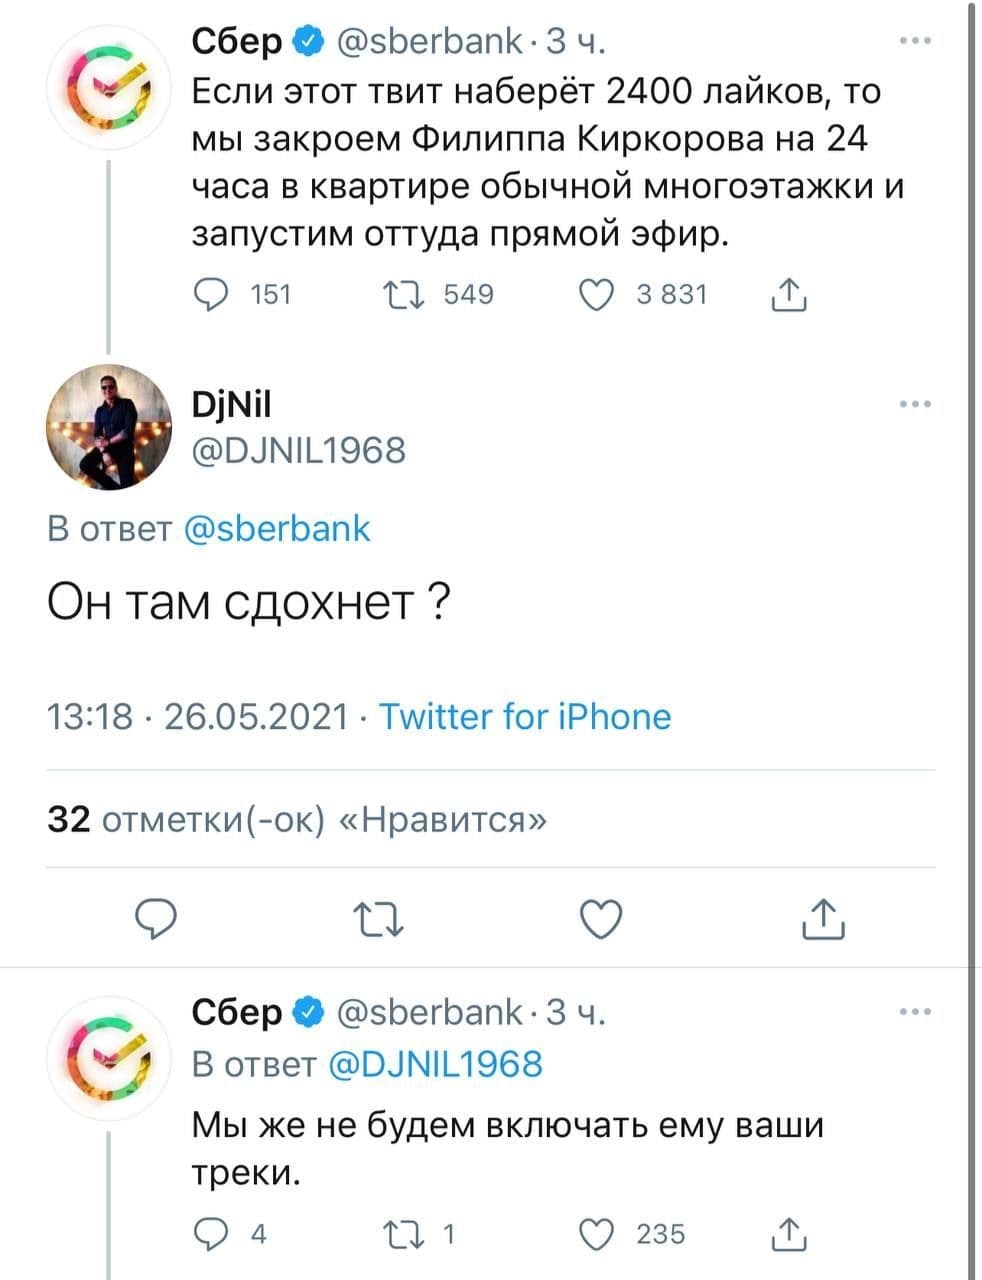The width and height of the screenshot is (982, 1280).
Task: Open the @DJNIL1968 mention in Сбер's reply
Action: (435, 1063)
